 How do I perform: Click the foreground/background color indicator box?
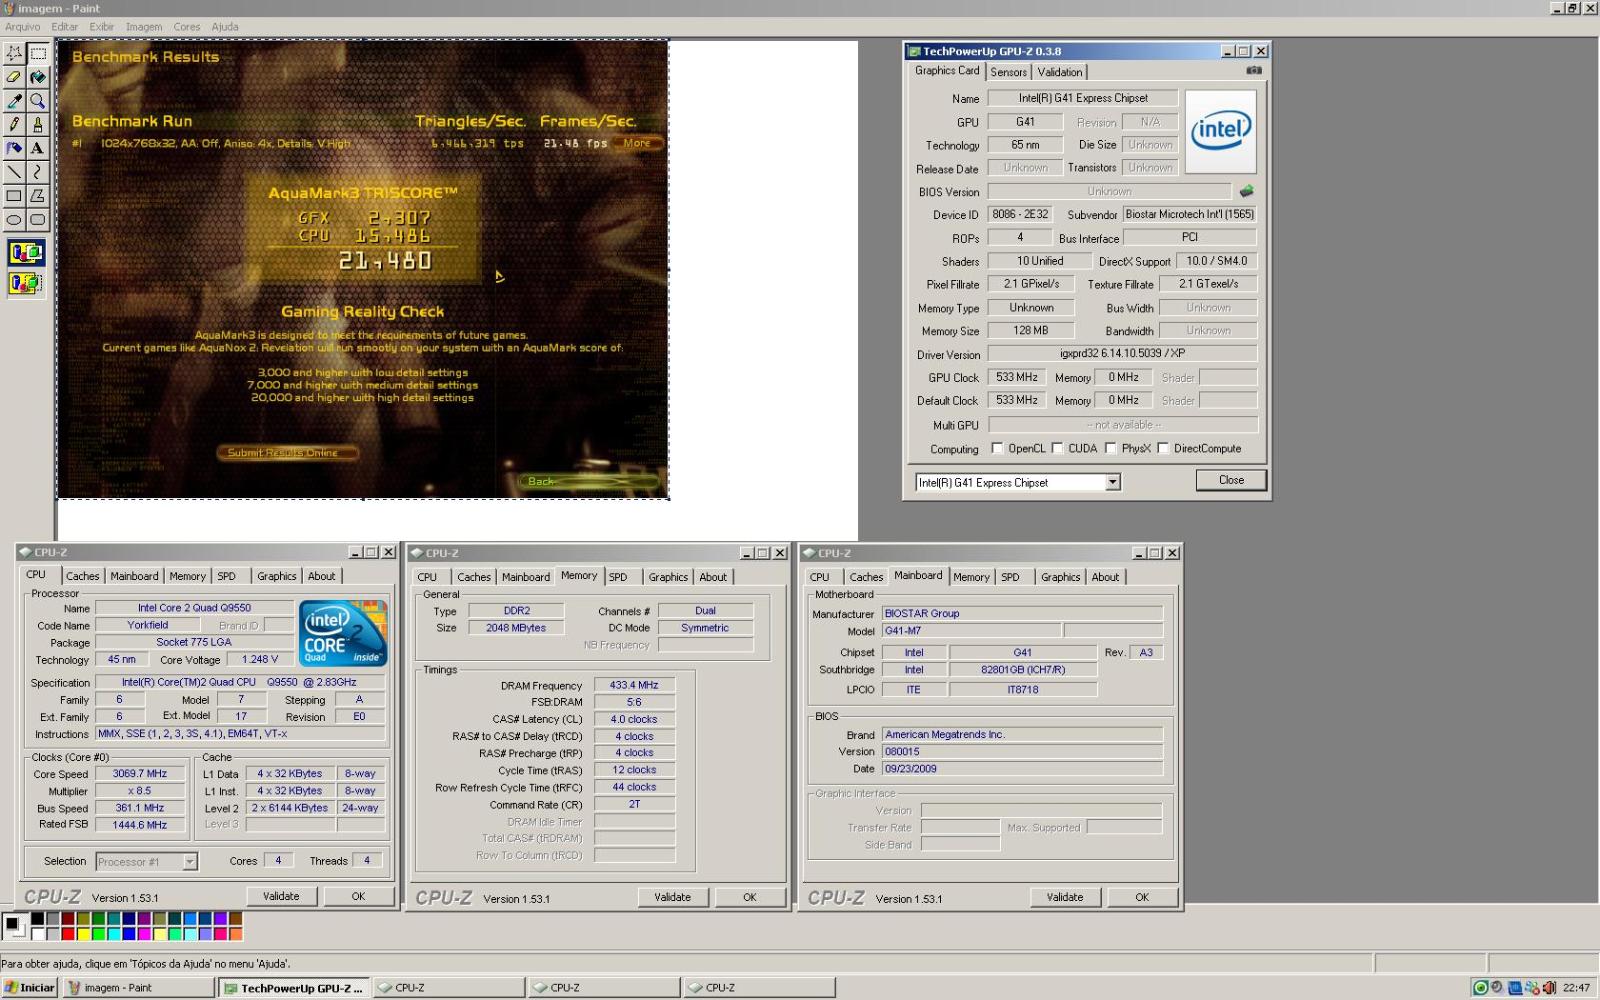click(14, 926)
